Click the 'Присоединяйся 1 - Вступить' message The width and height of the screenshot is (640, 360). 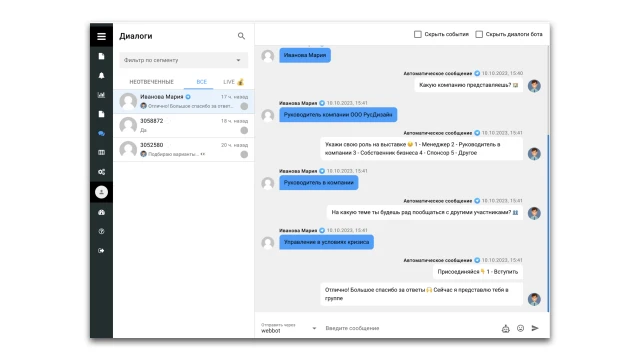click(478, 272)
